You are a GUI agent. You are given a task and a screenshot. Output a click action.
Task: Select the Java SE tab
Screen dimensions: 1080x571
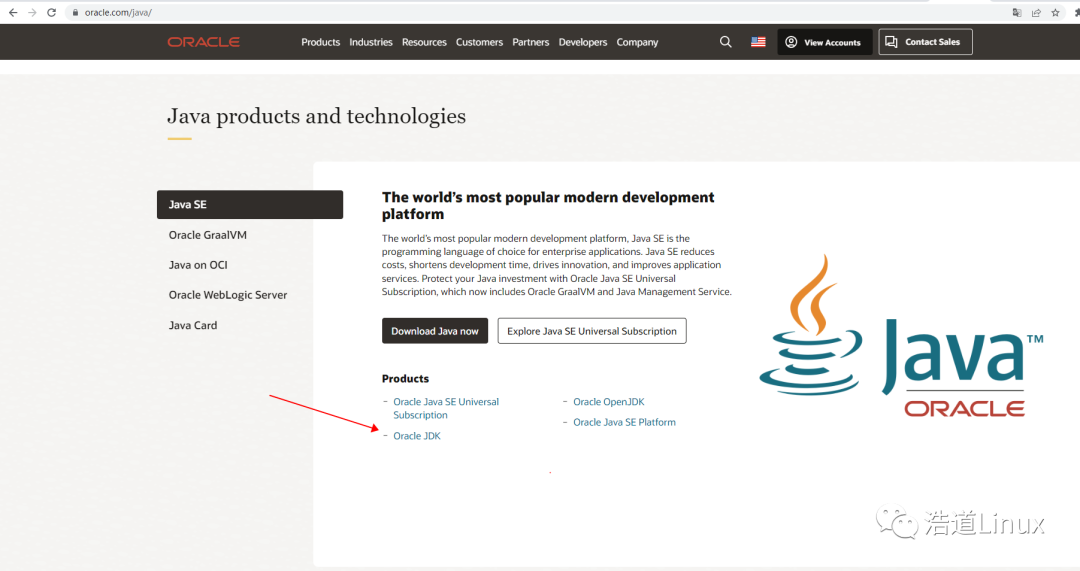pyautogui.click(x=250, y=205)
